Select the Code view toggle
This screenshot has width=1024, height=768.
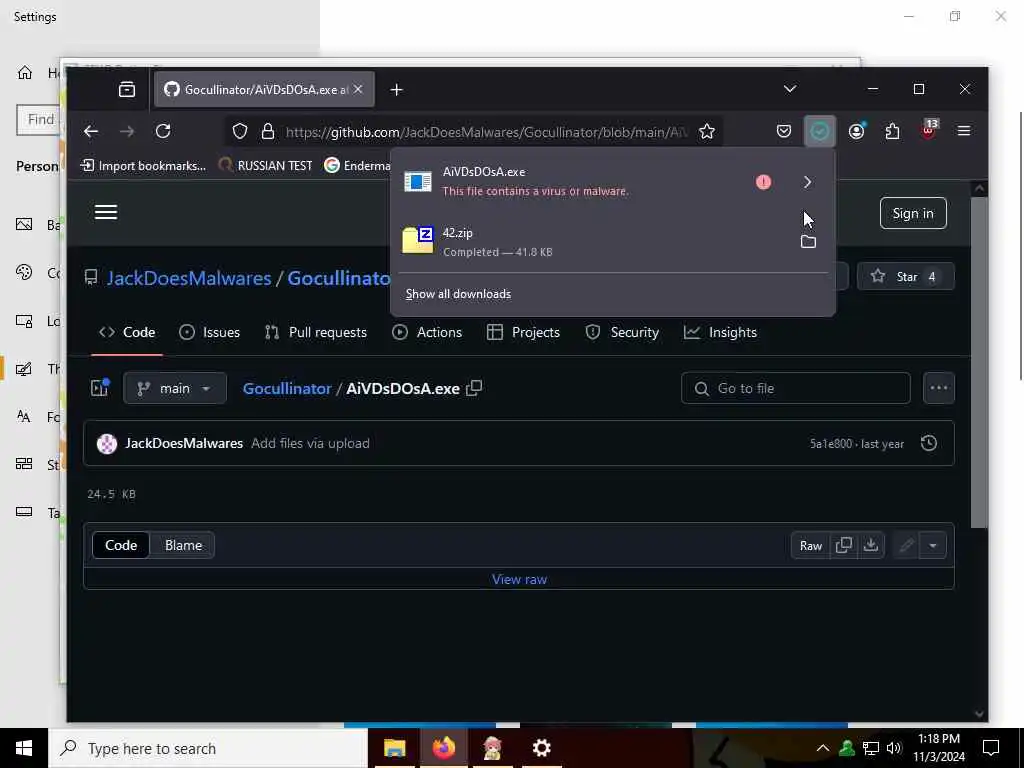121,545
